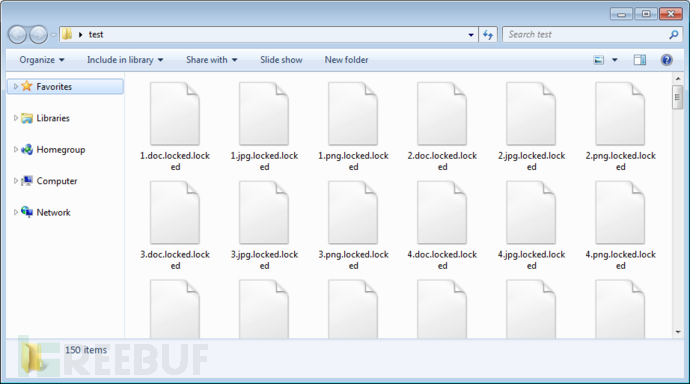Viewport: 690px width, 384px height.
Task: Click the refresh button beside address bar
Action: tap(488, 35)
